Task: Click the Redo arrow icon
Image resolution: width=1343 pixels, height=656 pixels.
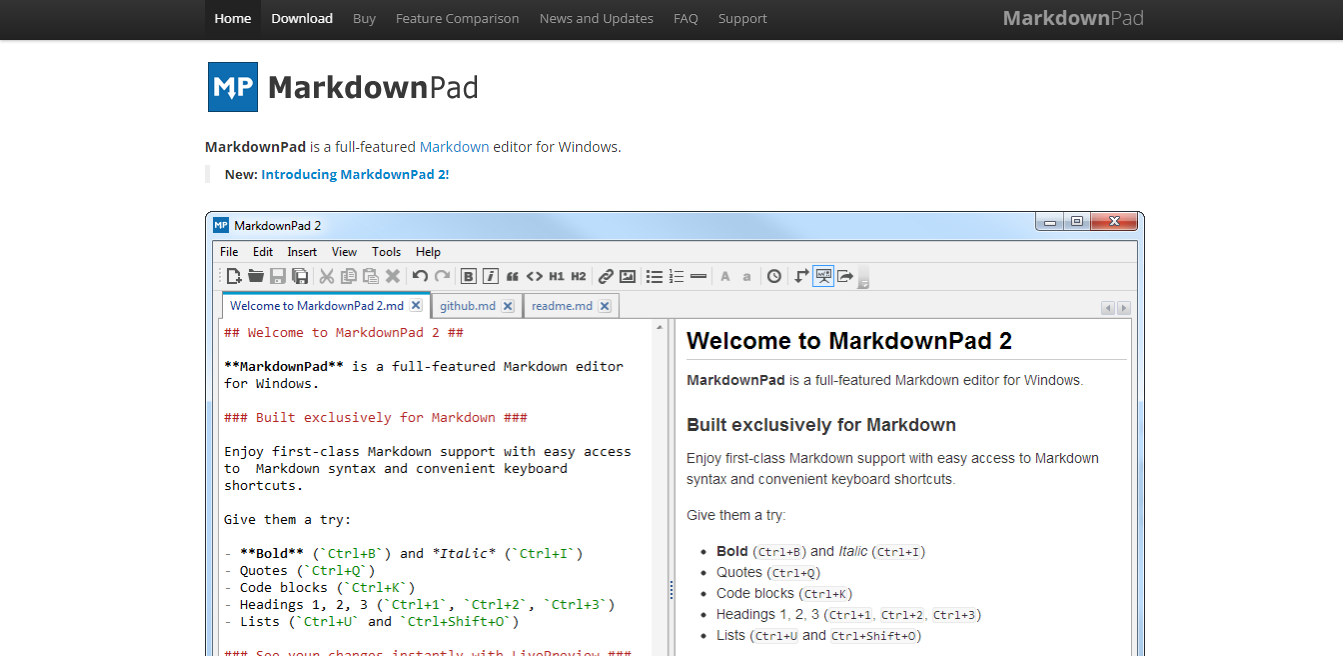Action: pyautogui.click(x=442, y=276)
